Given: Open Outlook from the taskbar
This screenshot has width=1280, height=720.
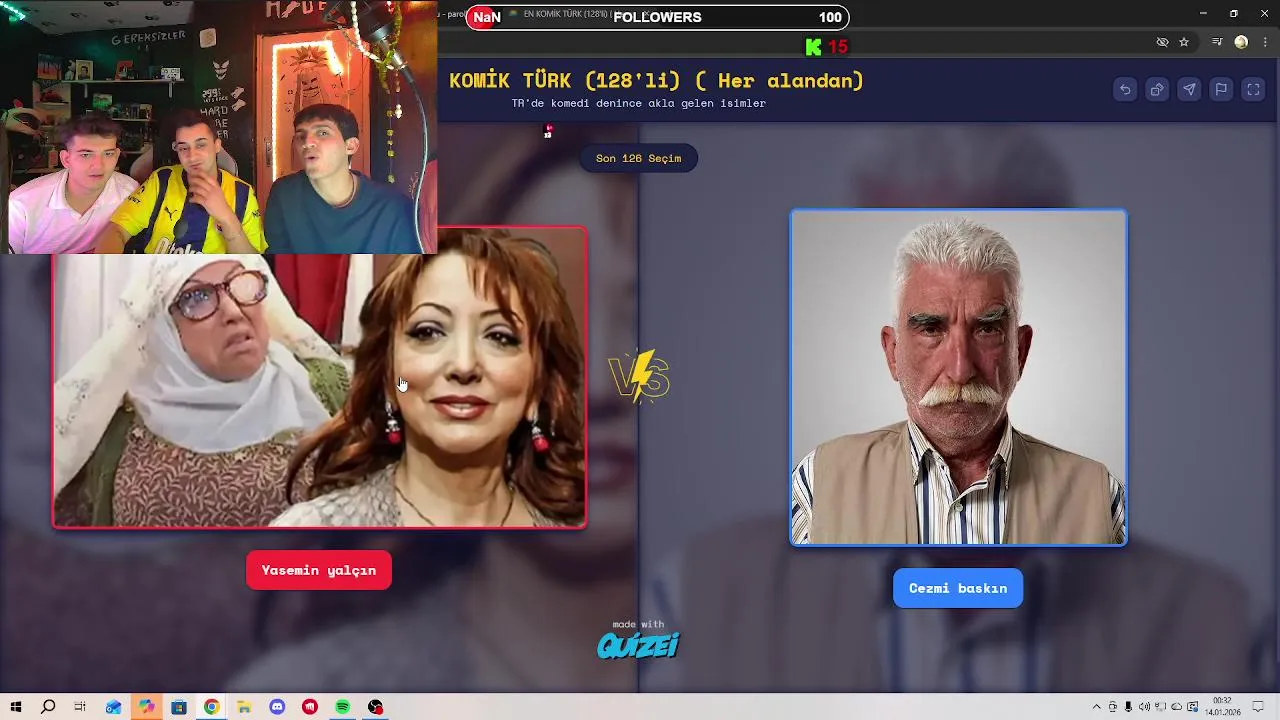Looking at the screenshot, I should pos(113,707).
